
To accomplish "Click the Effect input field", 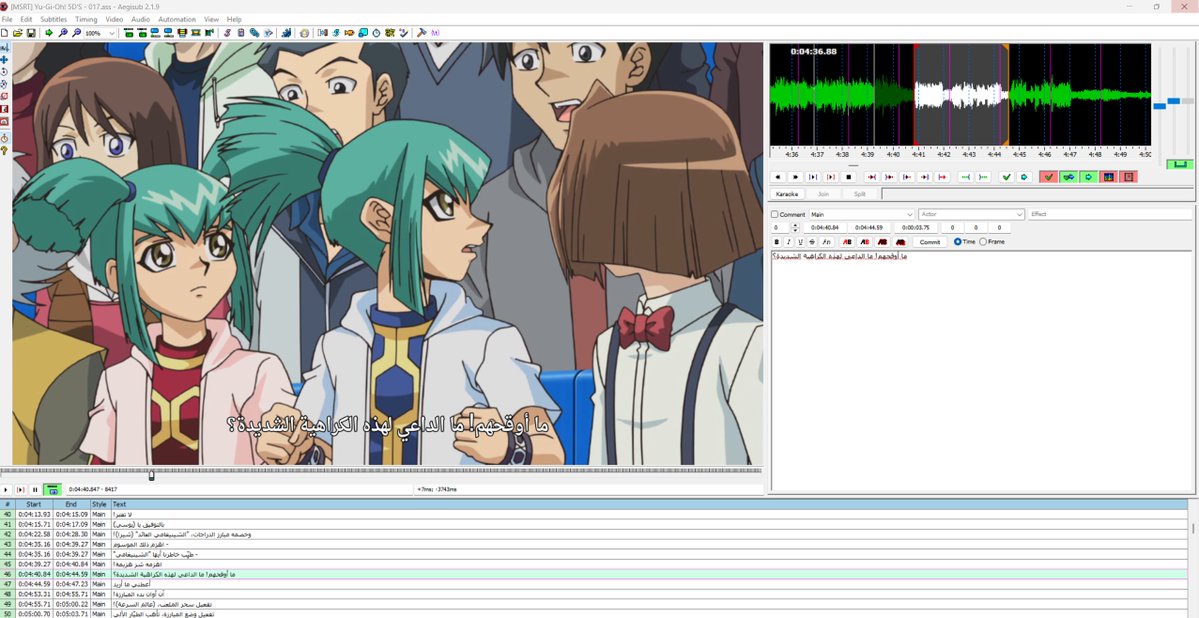I will tap(1110, 215).
